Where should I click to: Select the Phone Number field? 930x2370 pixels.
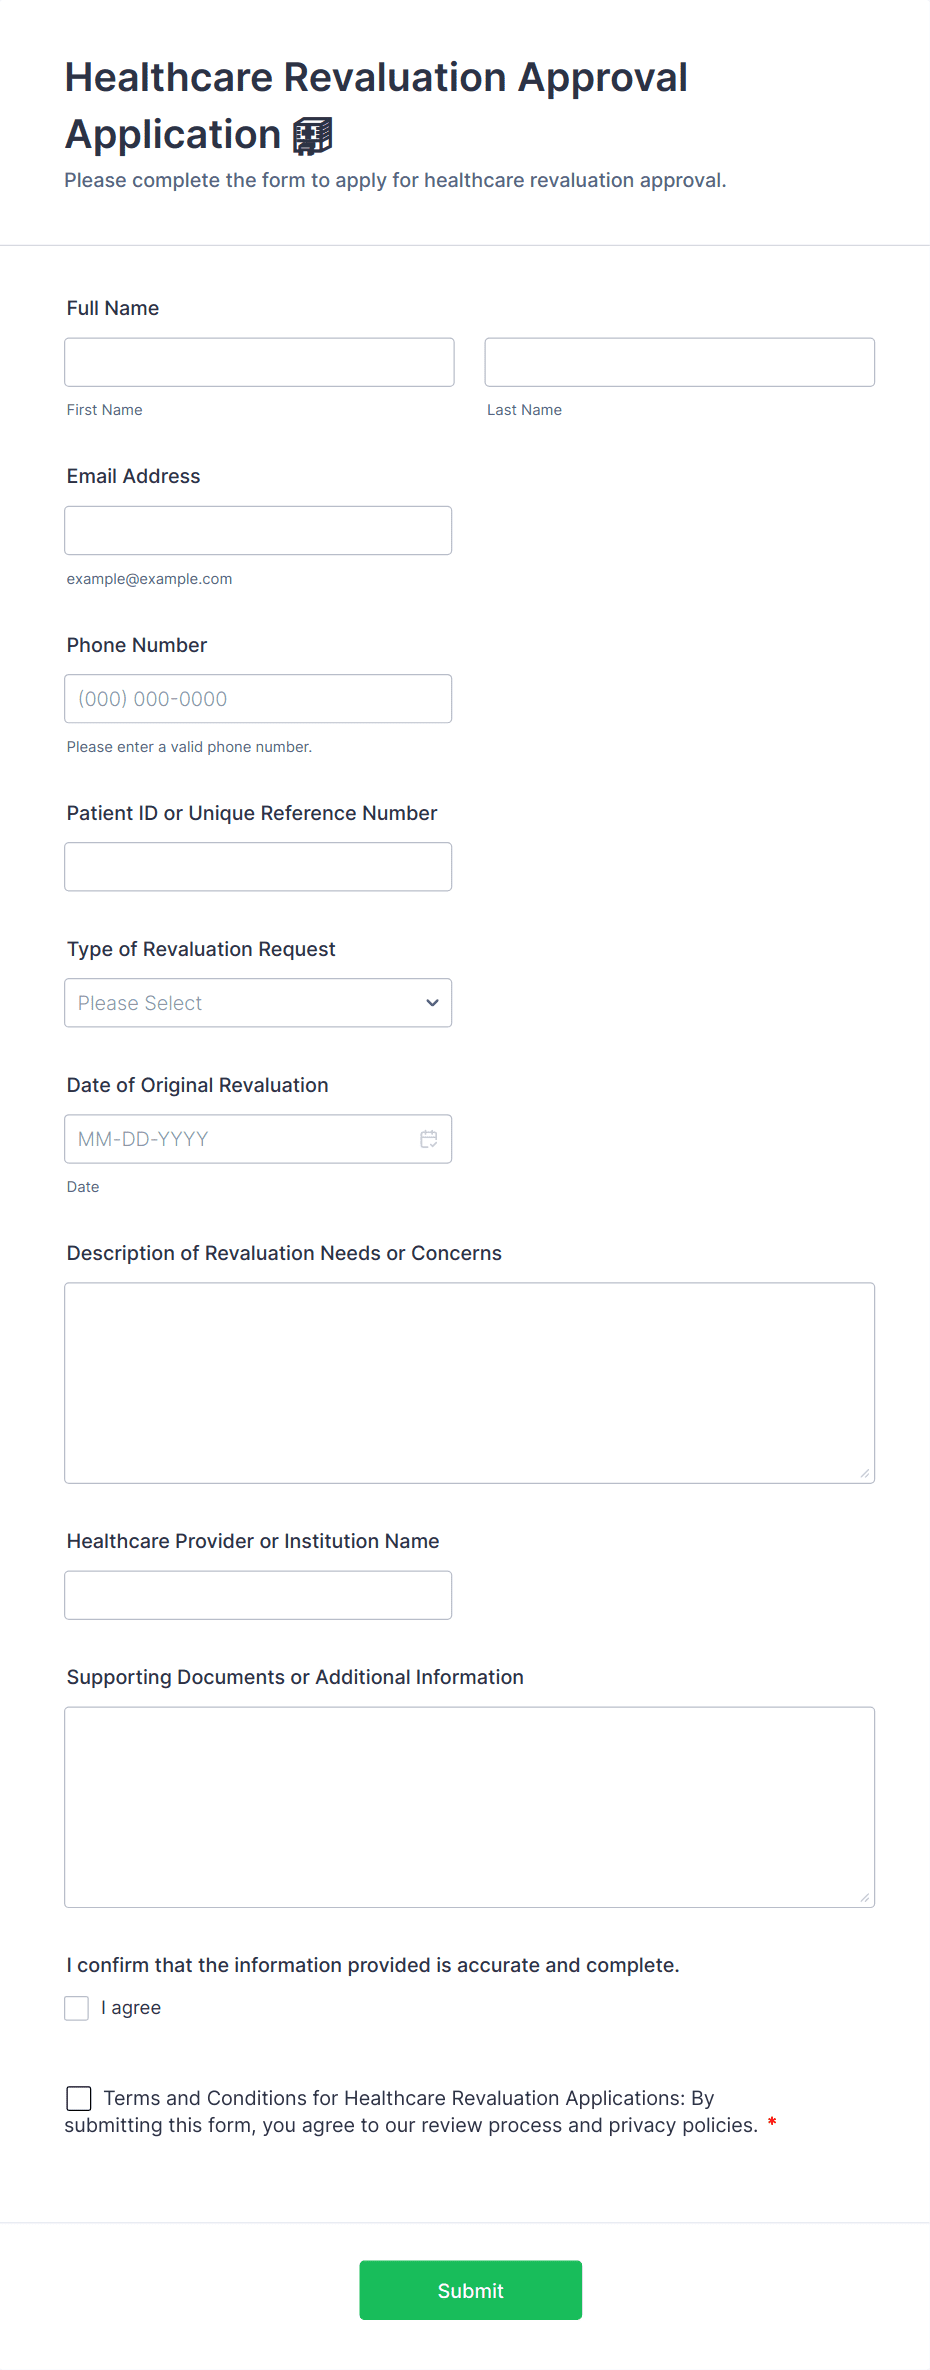point(258,699)
